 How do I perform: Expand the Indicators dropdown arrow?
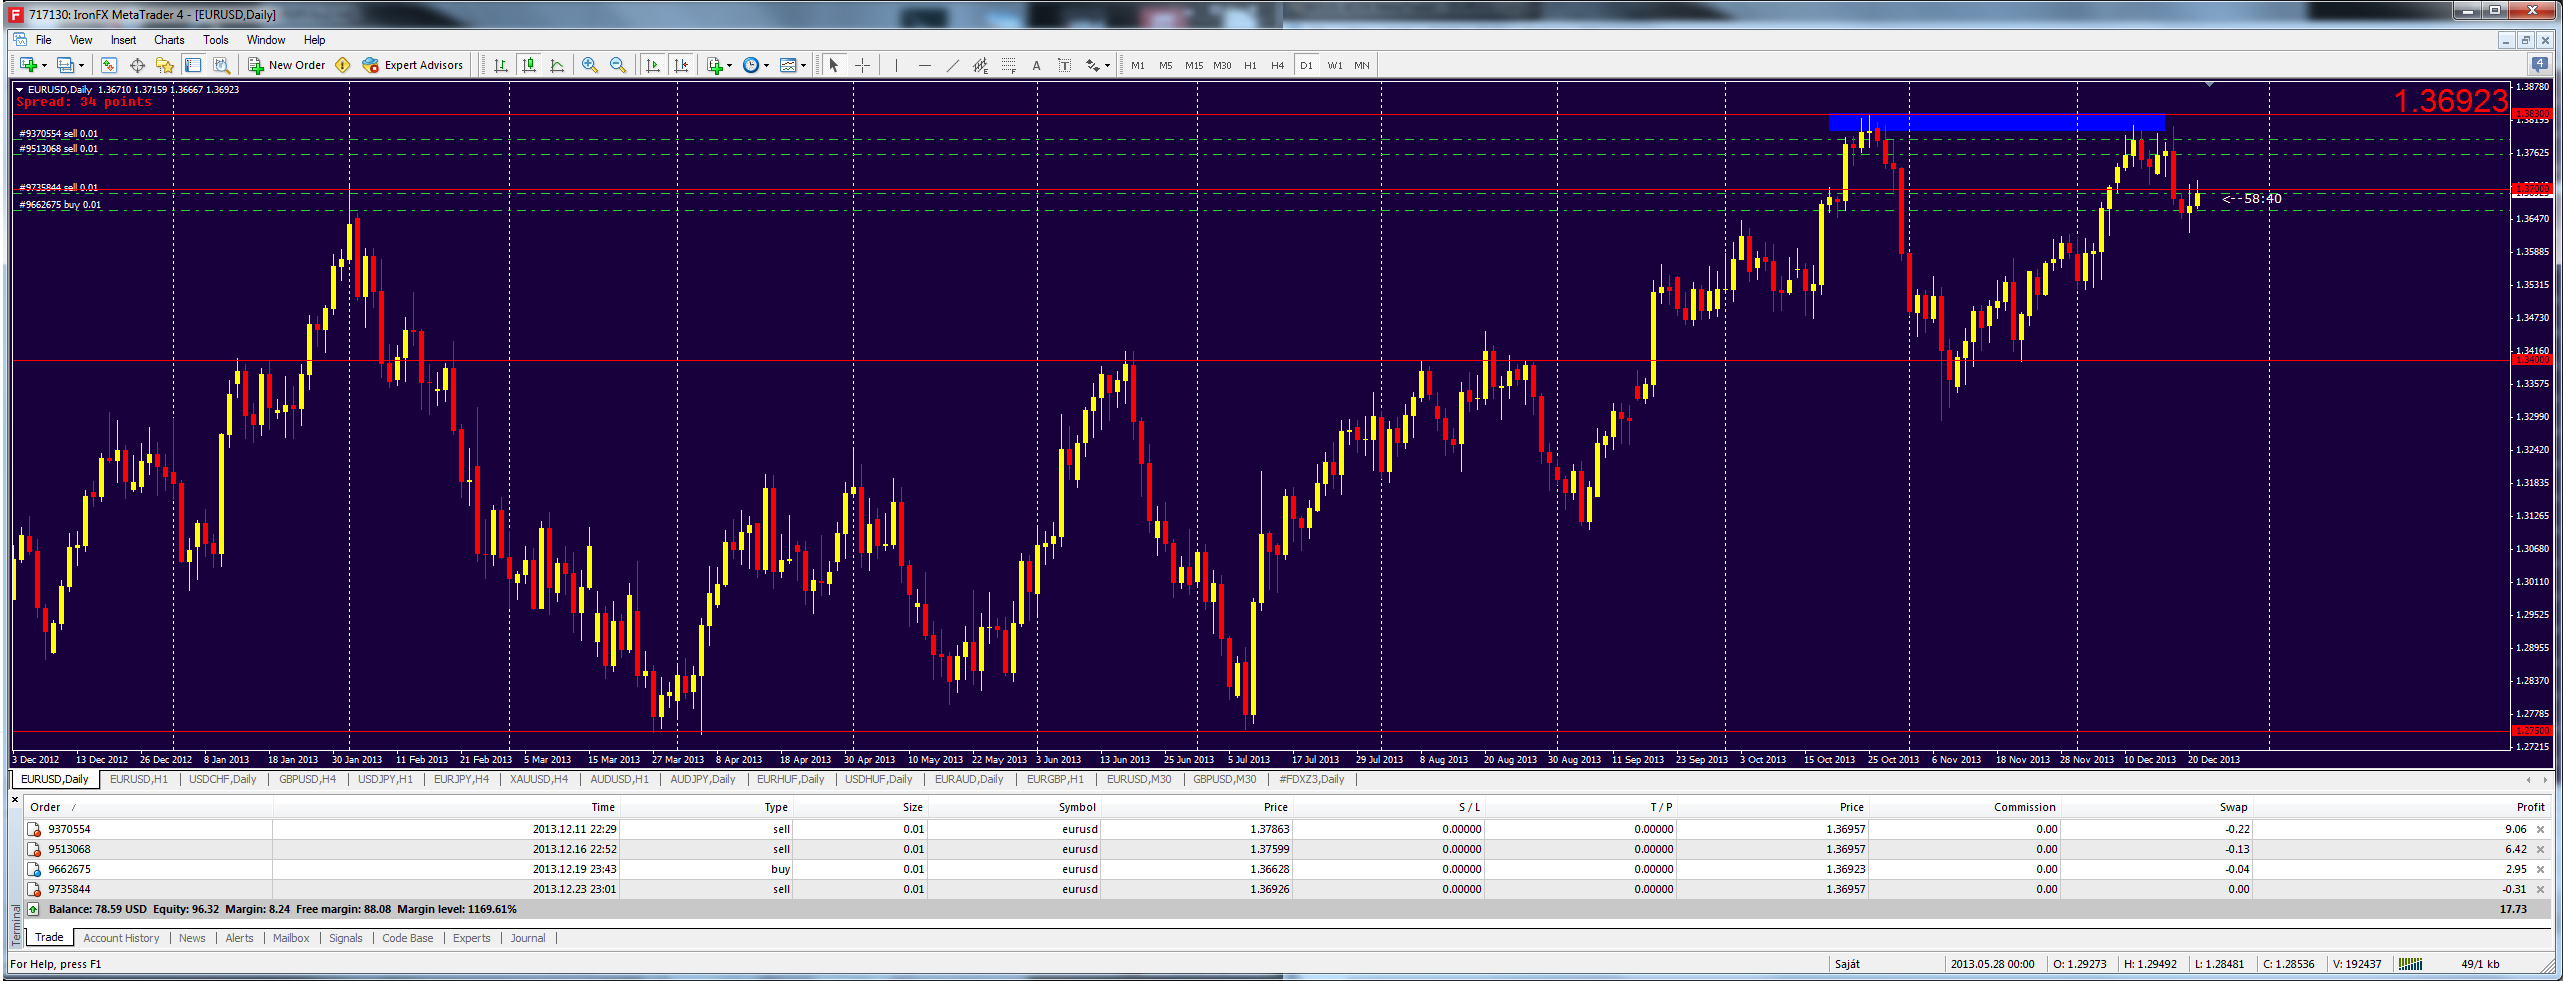[730, 66]
